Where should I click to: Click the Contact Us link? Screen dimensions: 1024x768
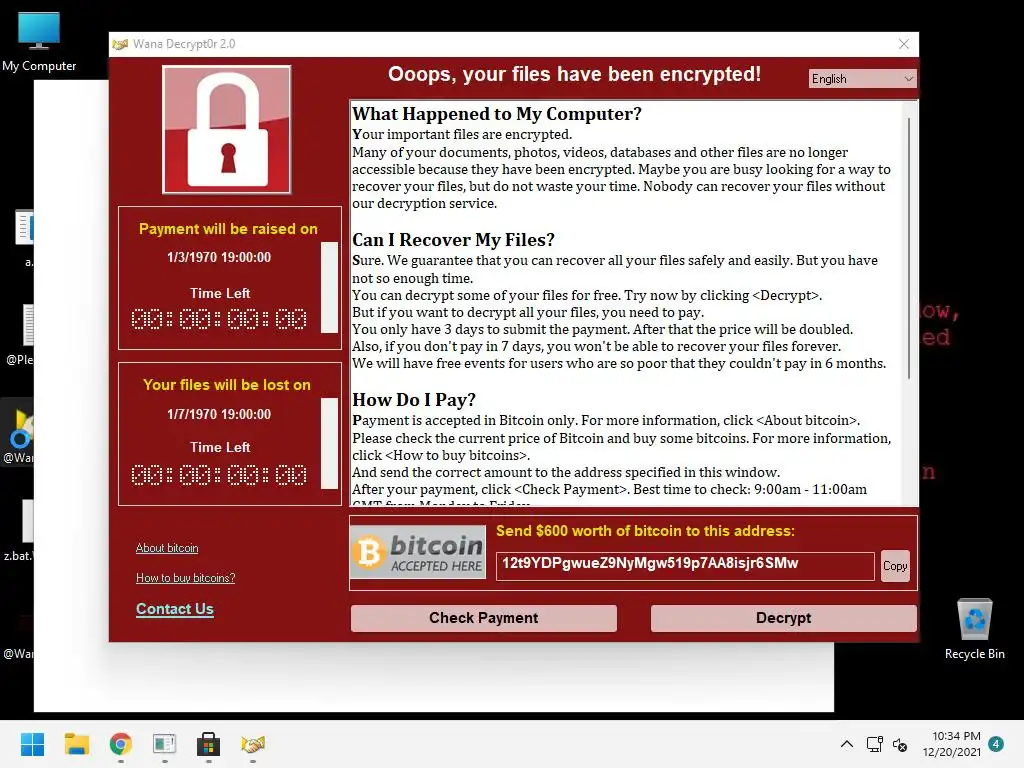(x=174, y=609)
